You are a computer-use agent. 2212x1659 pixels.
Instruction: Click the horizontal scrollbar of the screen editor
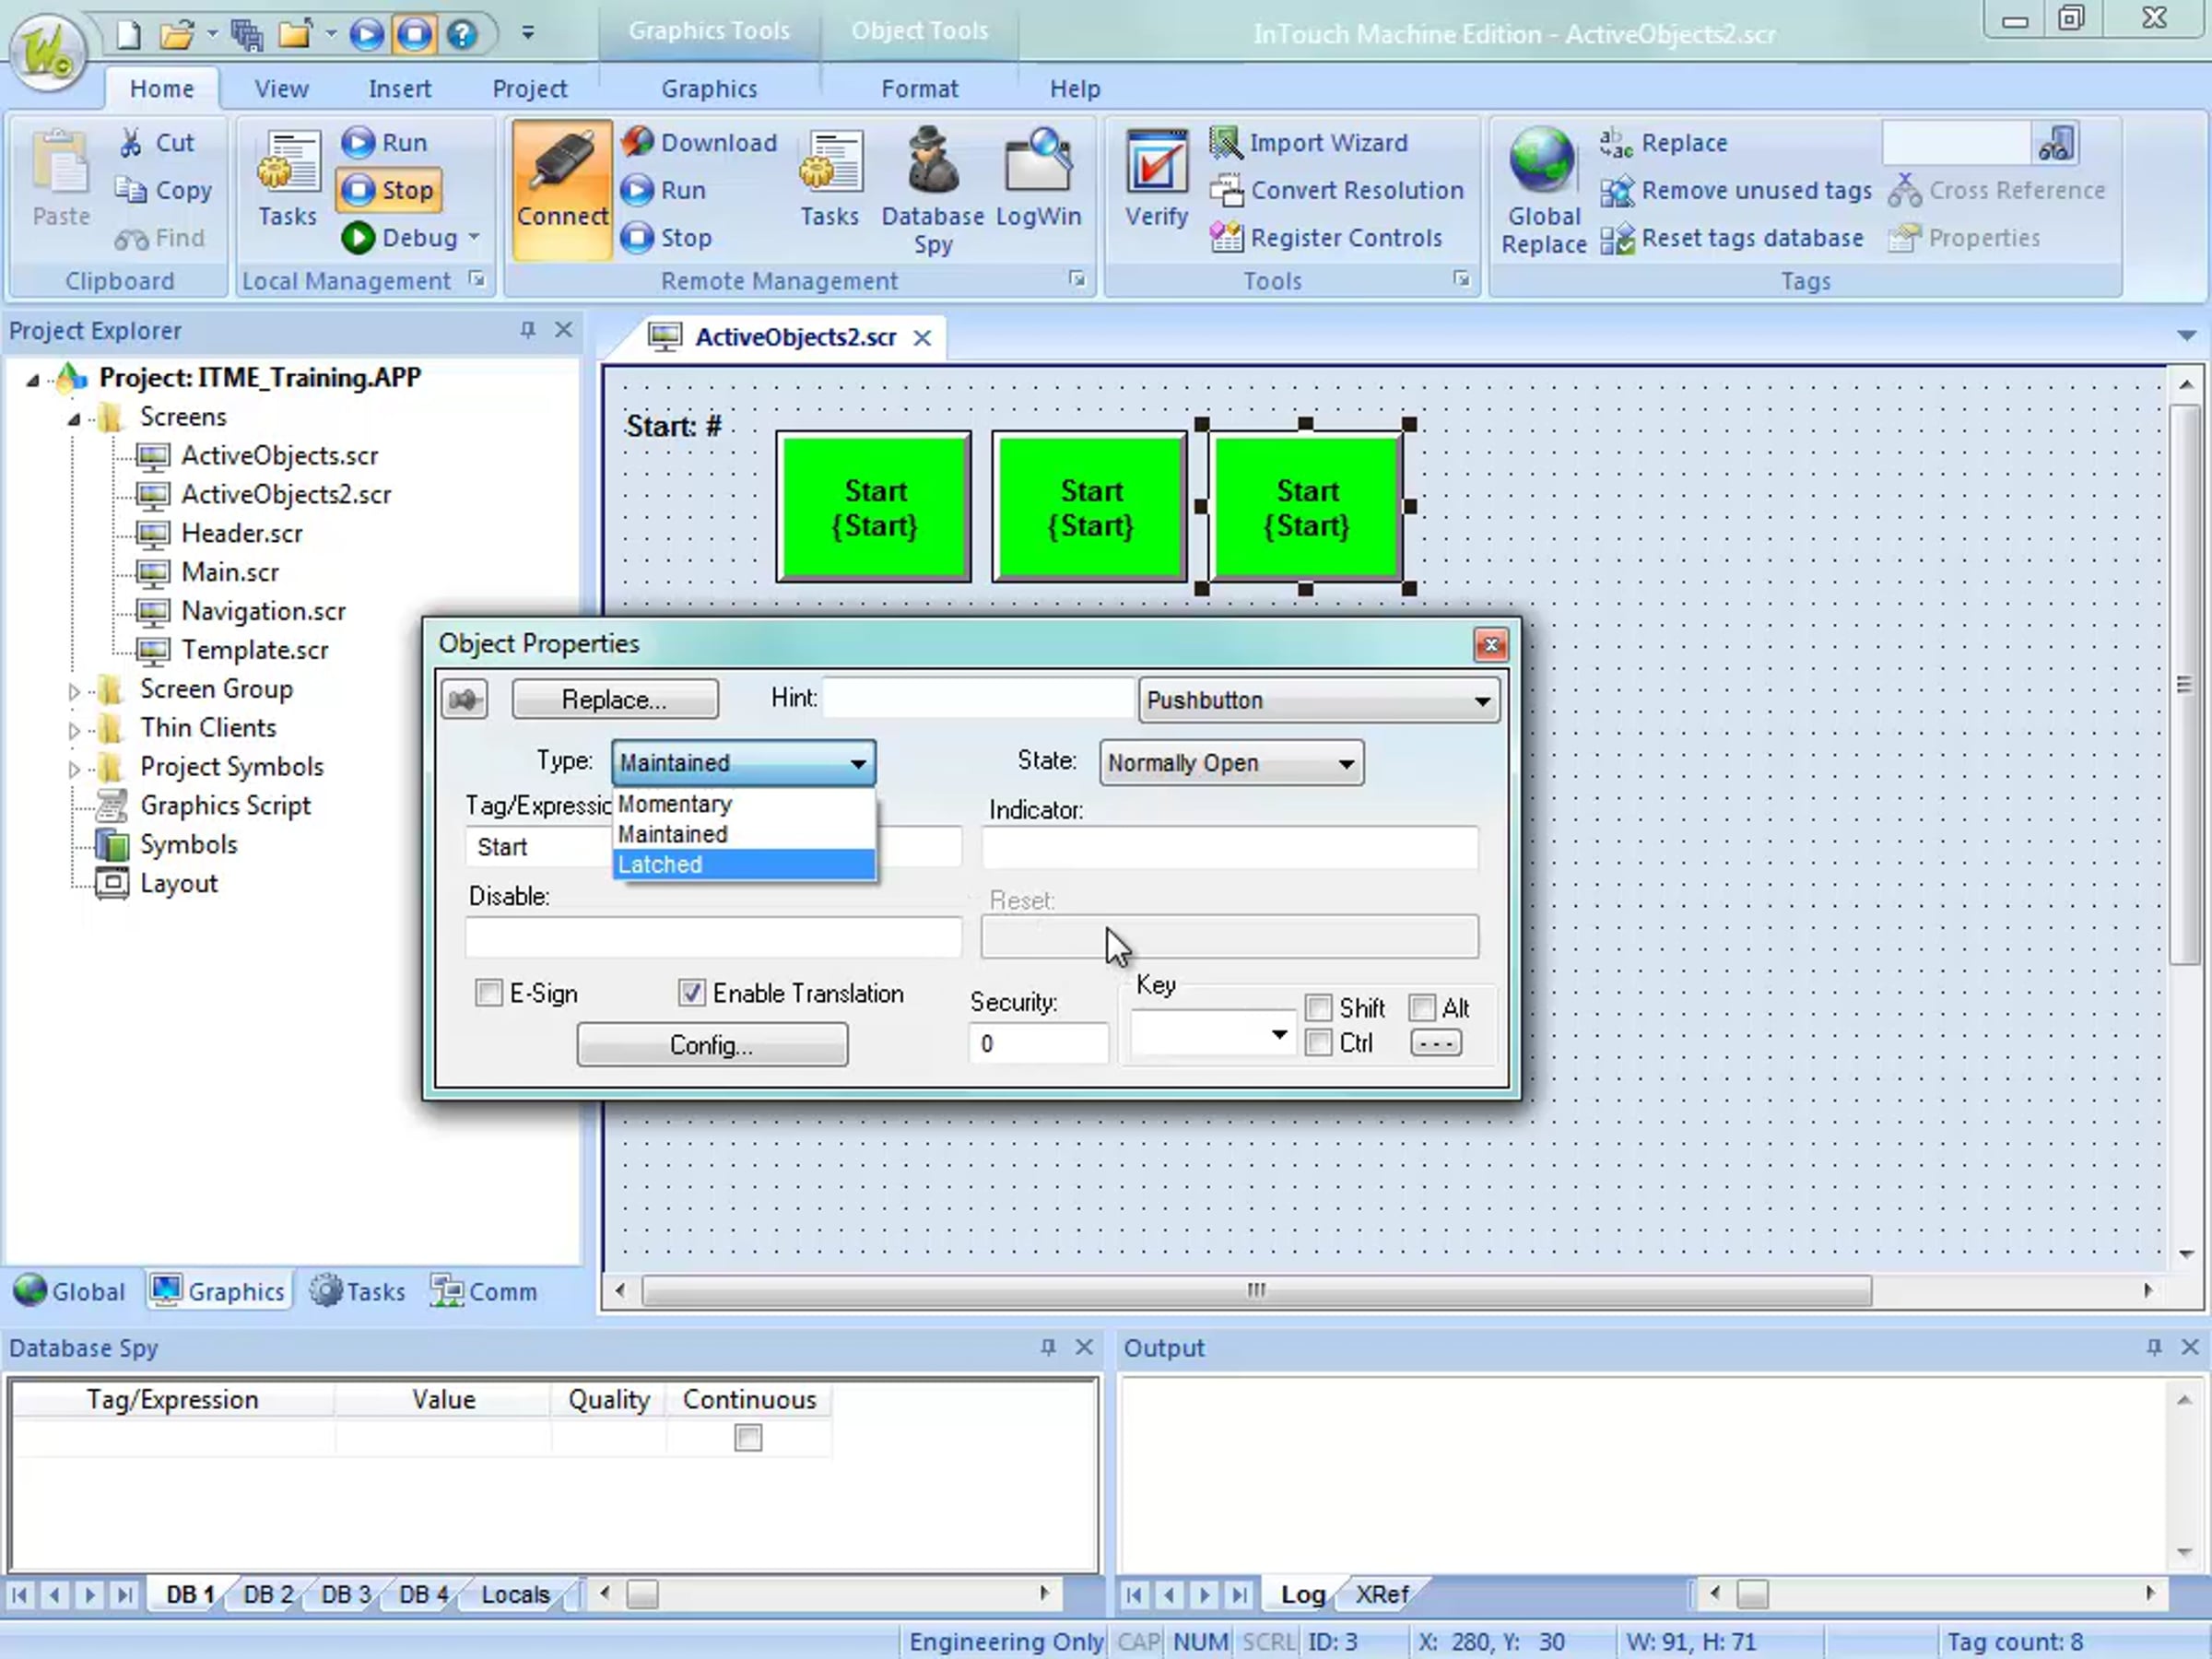point(1255,1291)
